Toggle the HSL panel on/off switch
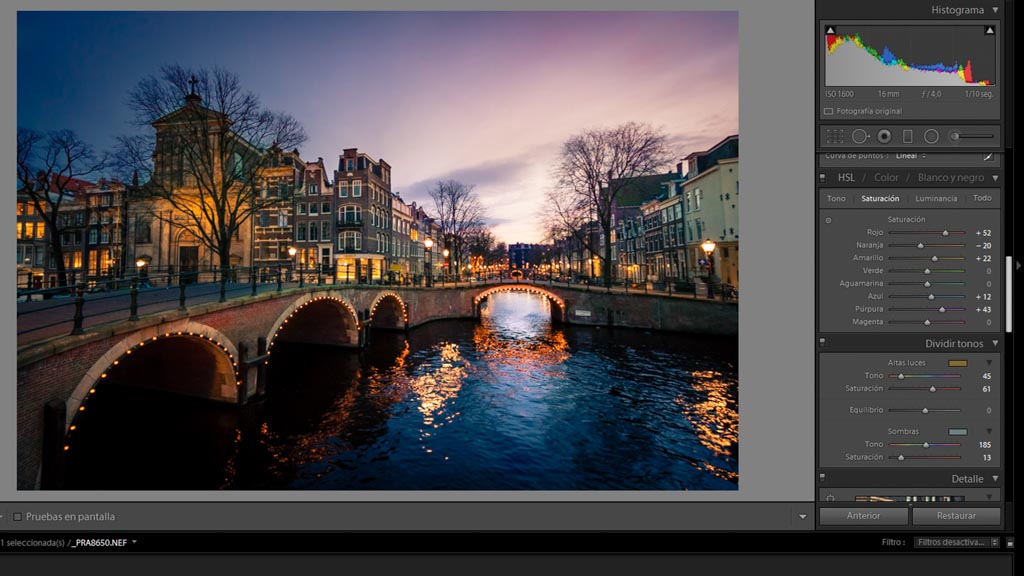The width and height of the screenshot is (1024, 576). [x=823, y=177]
